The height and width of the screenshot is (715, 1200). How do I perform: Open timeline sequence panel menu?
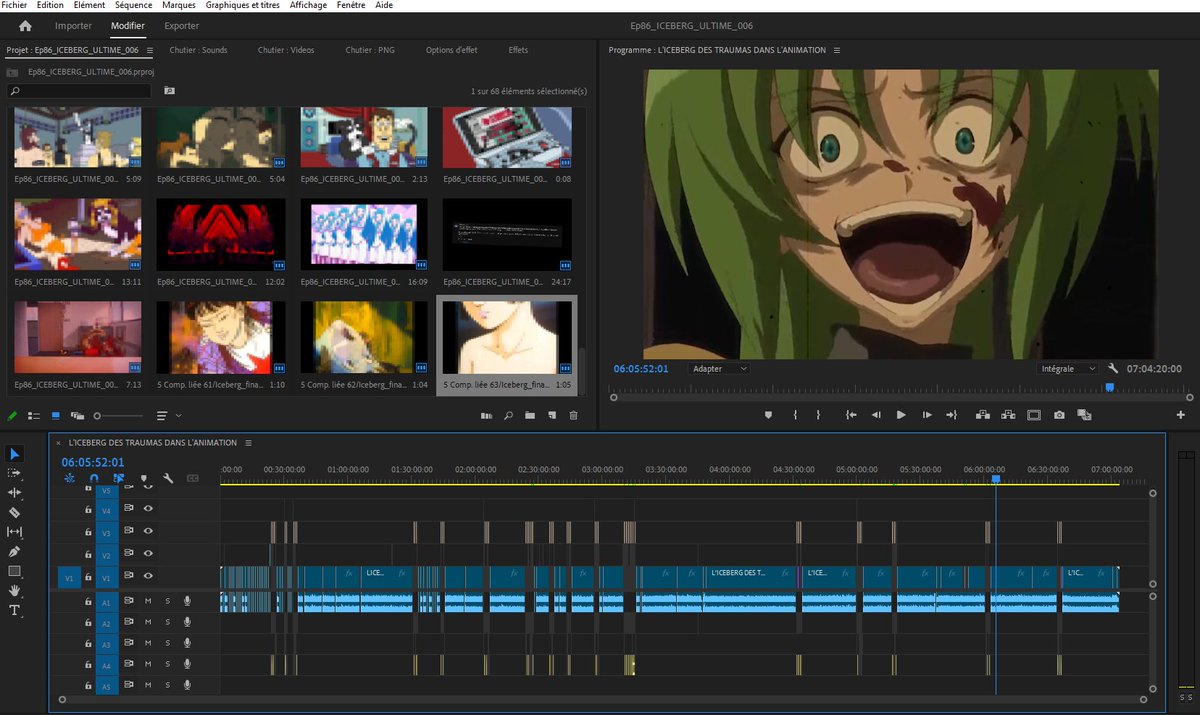pos(248,442)
